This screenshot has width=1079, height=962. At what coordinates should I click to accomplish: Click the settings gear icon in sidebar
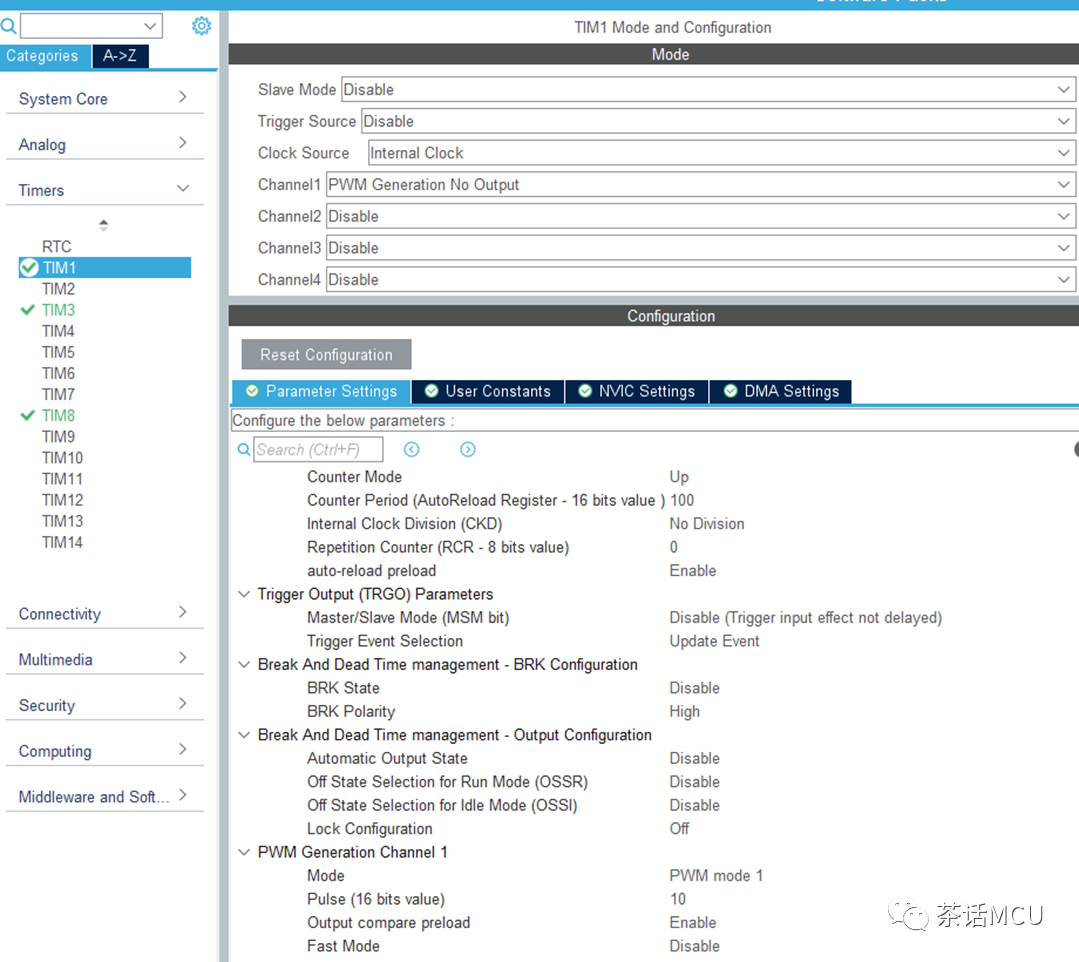tap(201, 26)
